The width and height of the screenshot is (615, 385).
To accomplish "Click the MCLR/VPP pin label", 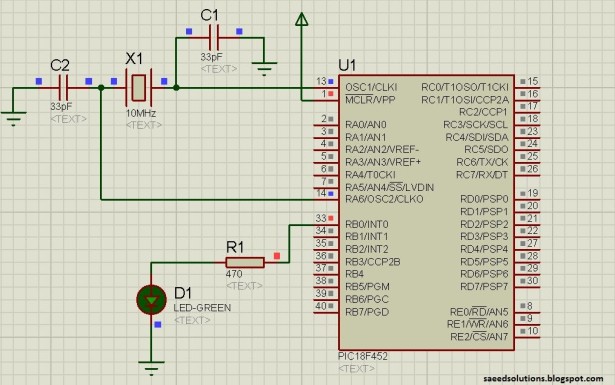I will (370, 100).
